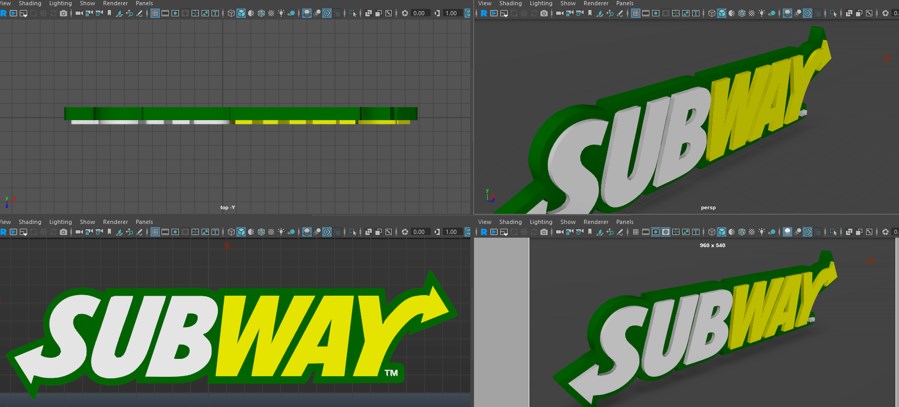This screenshot has width=899, height=407.
Task: Click the Textured icon in the bottom-left panel toolbar
Action: coord(271,232)
